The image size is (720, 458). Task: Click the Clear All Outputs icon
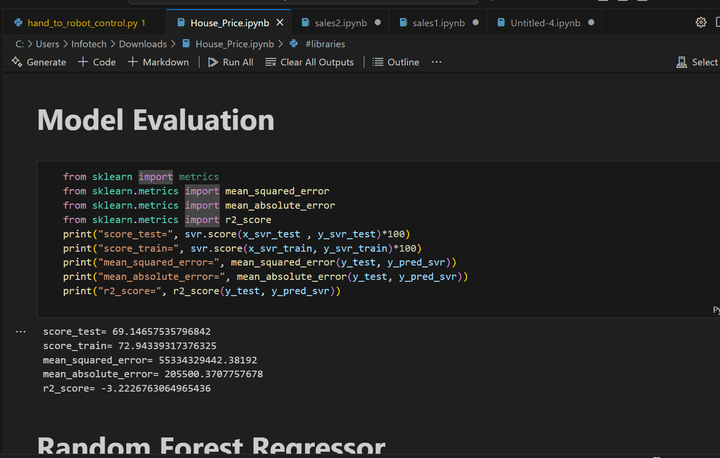[x=270, y=62]
